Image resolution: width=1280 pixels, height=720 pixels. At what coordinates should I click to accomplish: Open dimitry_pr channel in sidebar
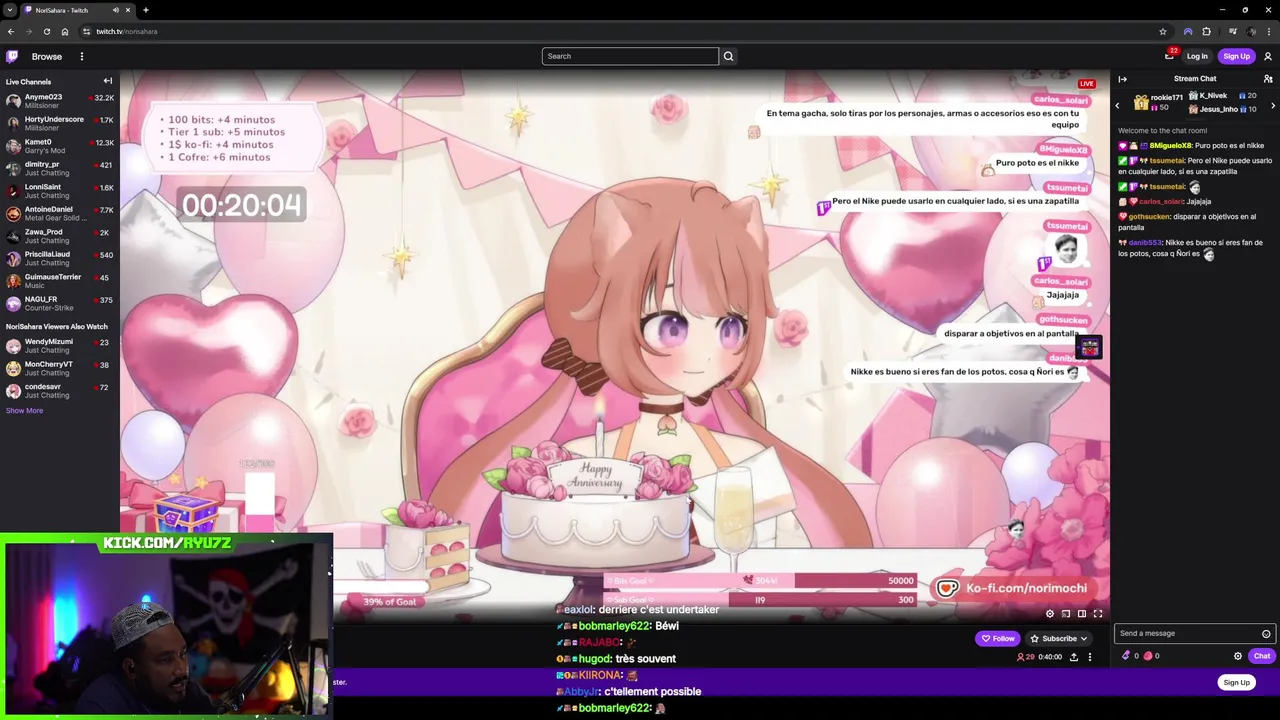point(60,169)
